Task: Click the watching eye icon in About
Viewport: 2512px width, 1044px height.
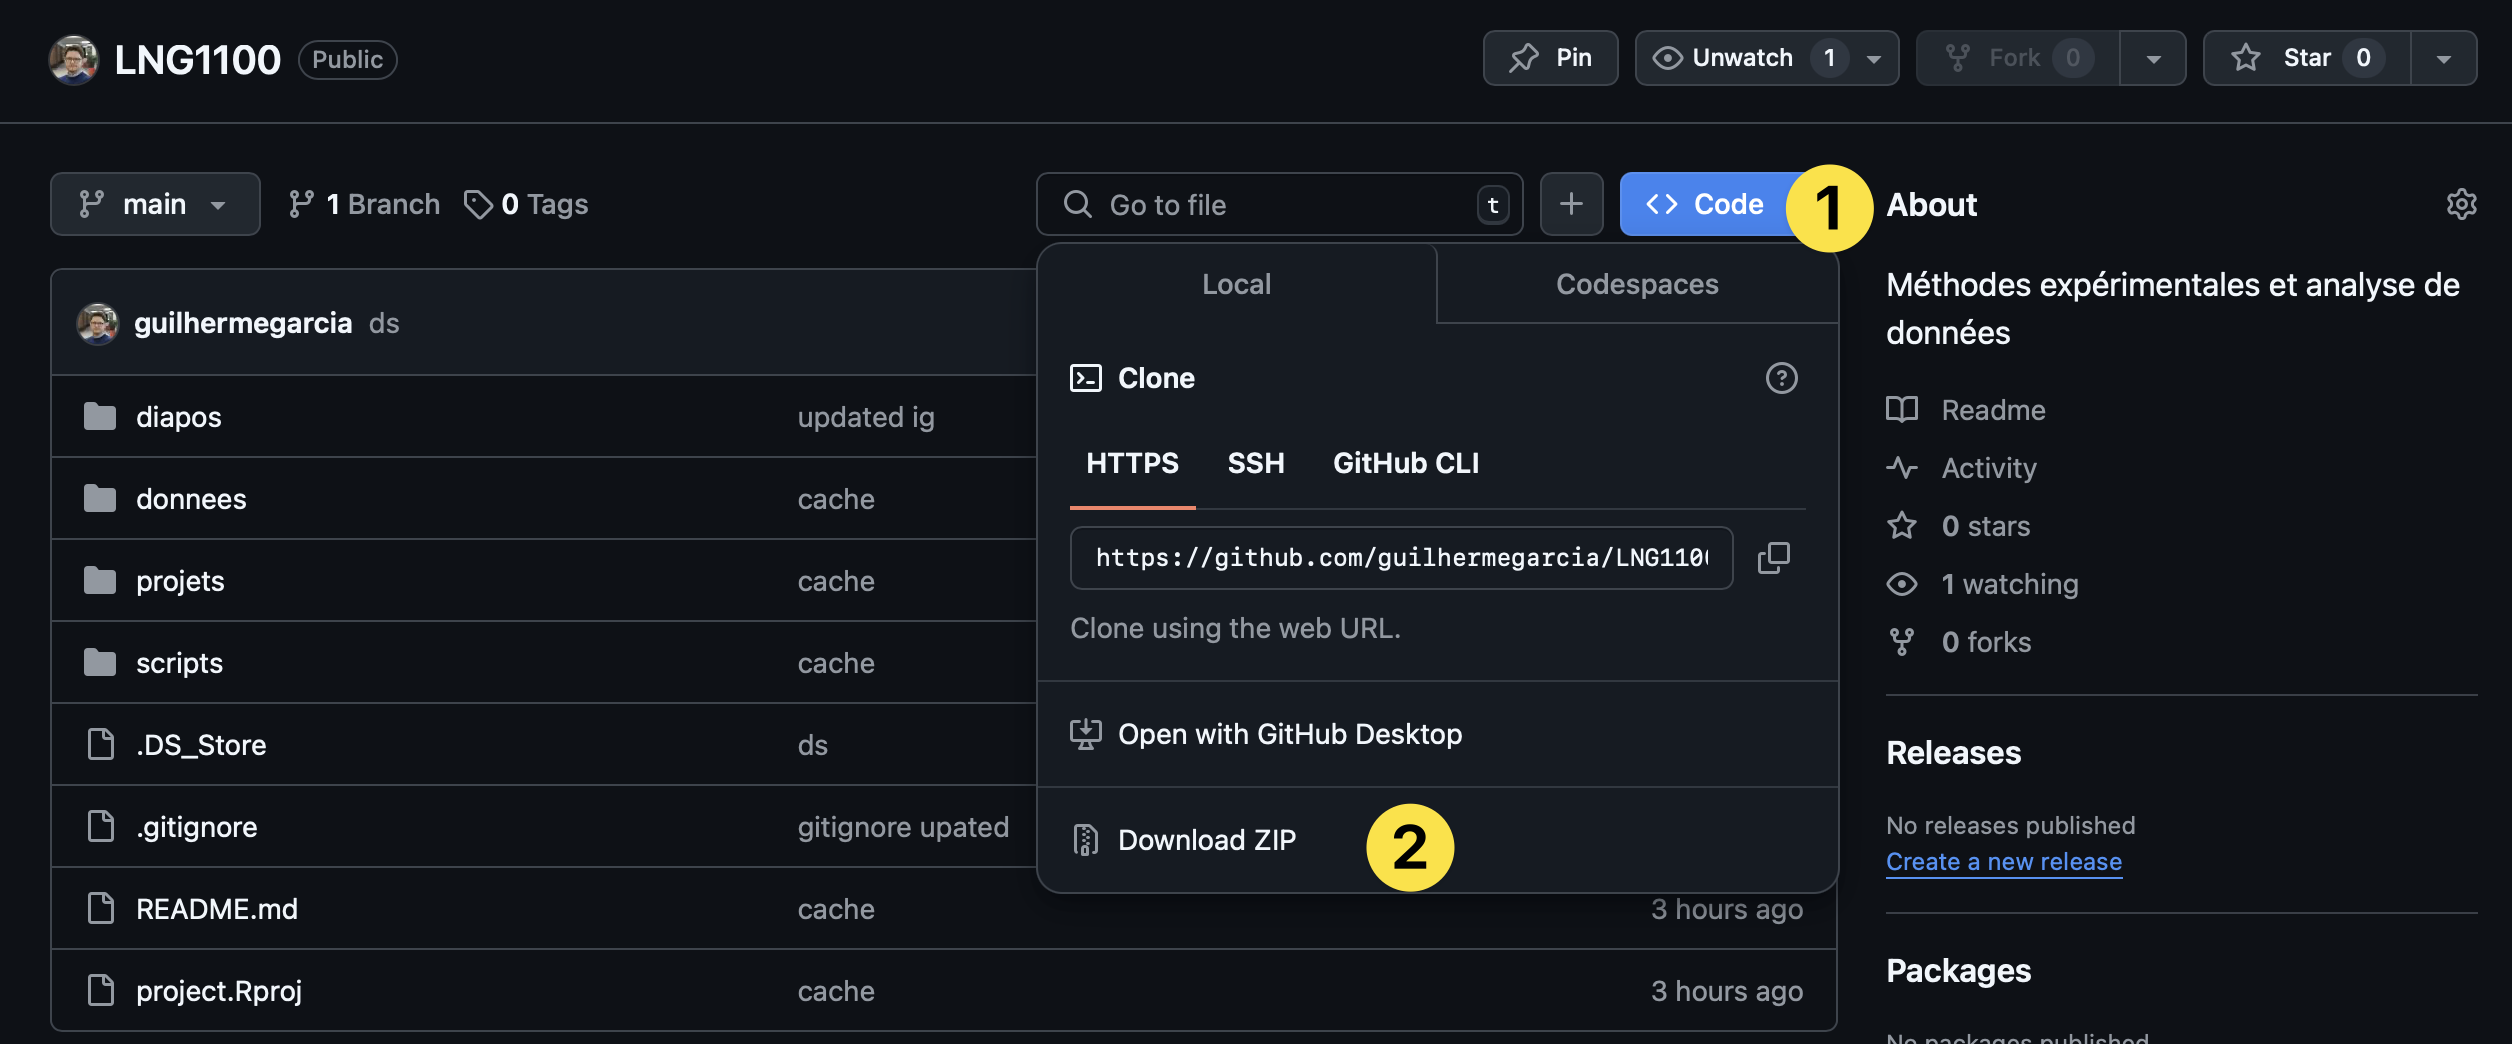Action: [1901, 584]
